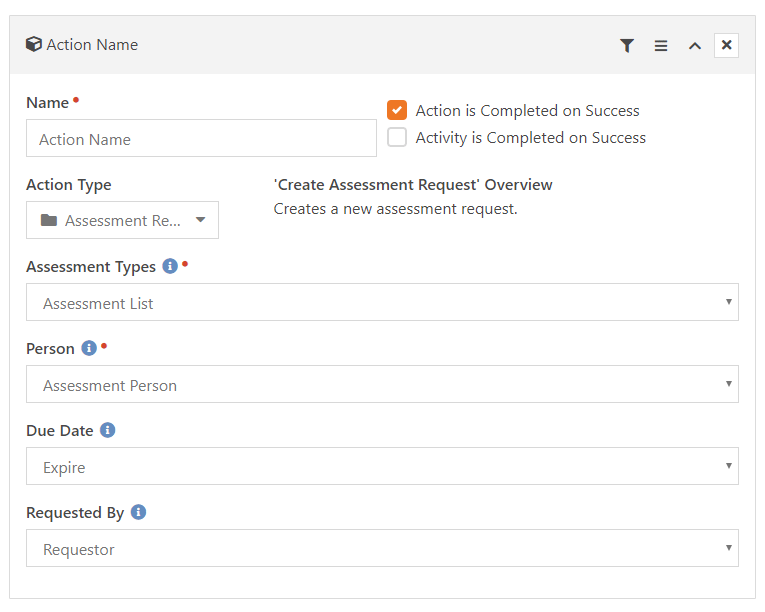Click the folder icon in Action Type picker
Image resolution: width=765 pixels, height=612 pixels.
49,220
